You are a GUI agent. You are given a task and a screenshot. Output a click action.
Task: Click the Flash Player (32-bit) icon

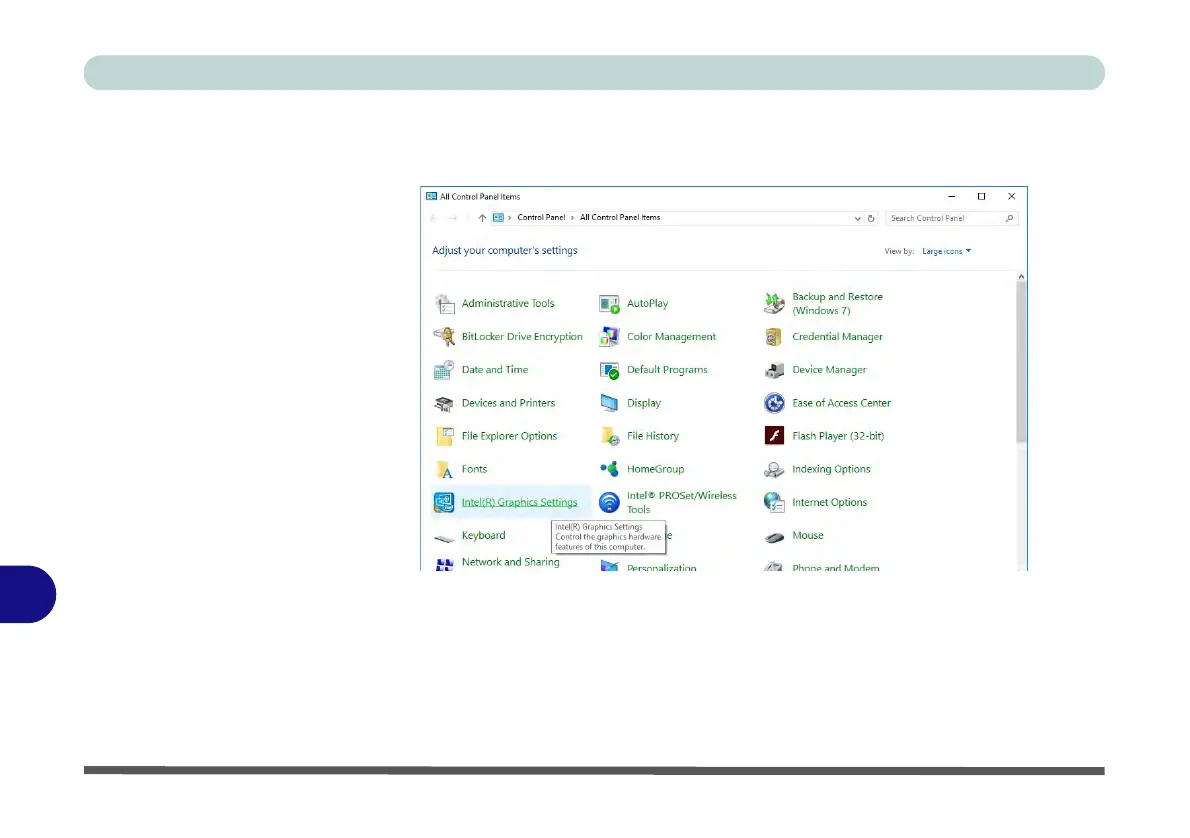click(x=774, y=436)
